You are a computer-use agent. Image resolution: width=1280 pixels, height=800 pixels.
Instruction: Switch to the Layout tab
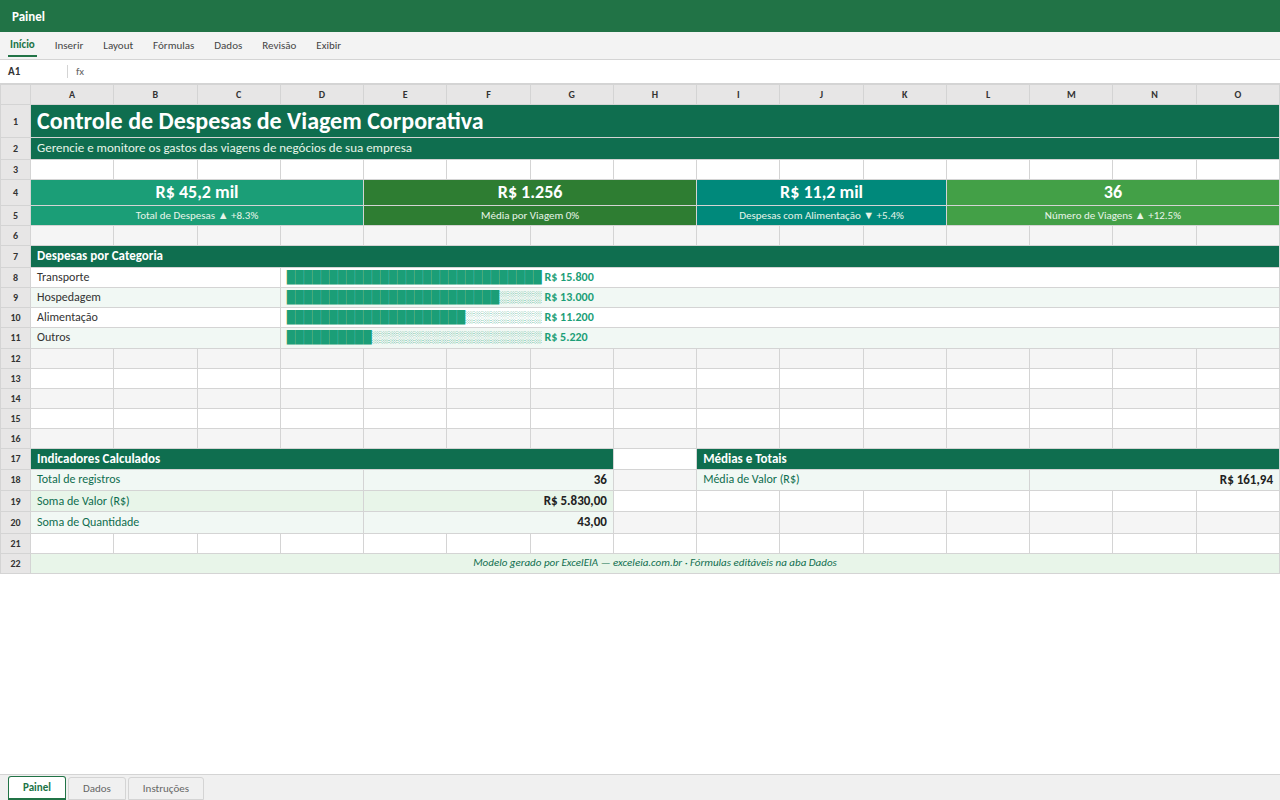coord(118,45)
